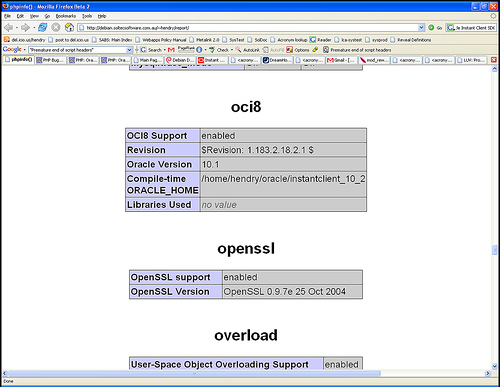Close the current tab with red X
The width and height of the screenshot is (500, 387).
(494, 60)
